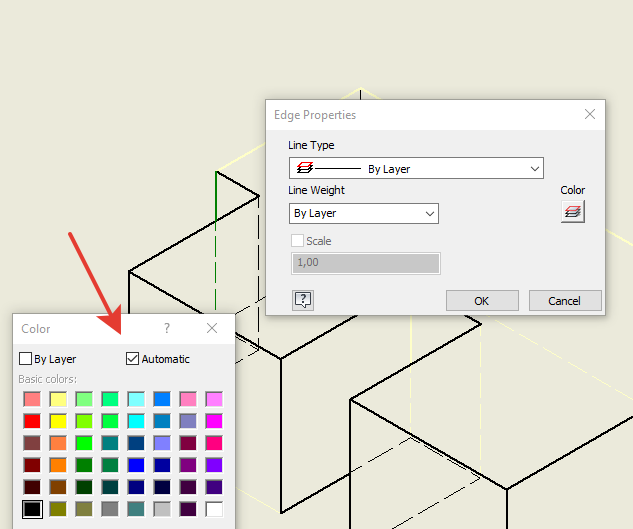Open the Line Weight By Layer dropdown
Image resolution: width=633 pixels, height=529 pixels.
[364, 213]
